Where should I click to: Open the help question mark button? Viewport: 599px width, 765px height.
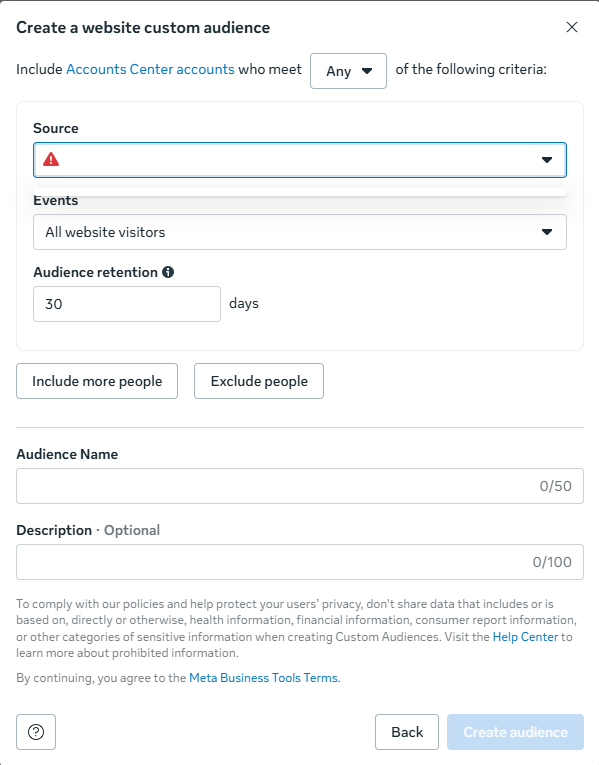coord(36,732)
